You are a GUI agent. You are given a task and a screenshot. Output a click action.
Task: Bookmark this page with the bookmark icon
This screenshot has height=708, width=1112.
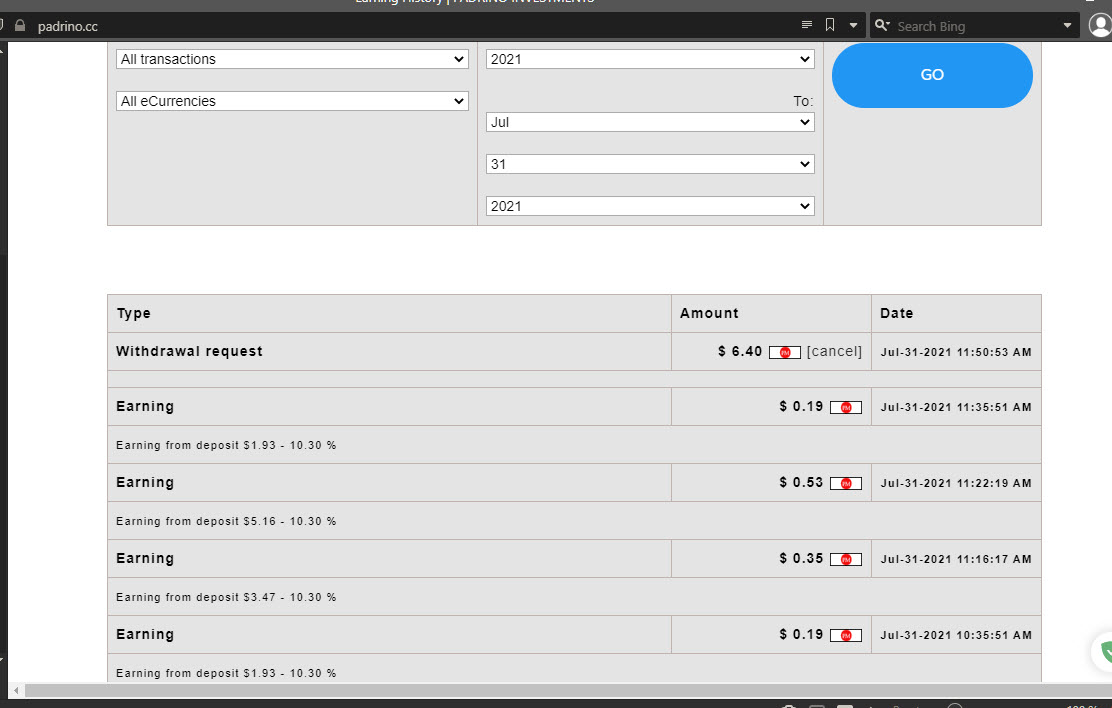click(830, 26)
